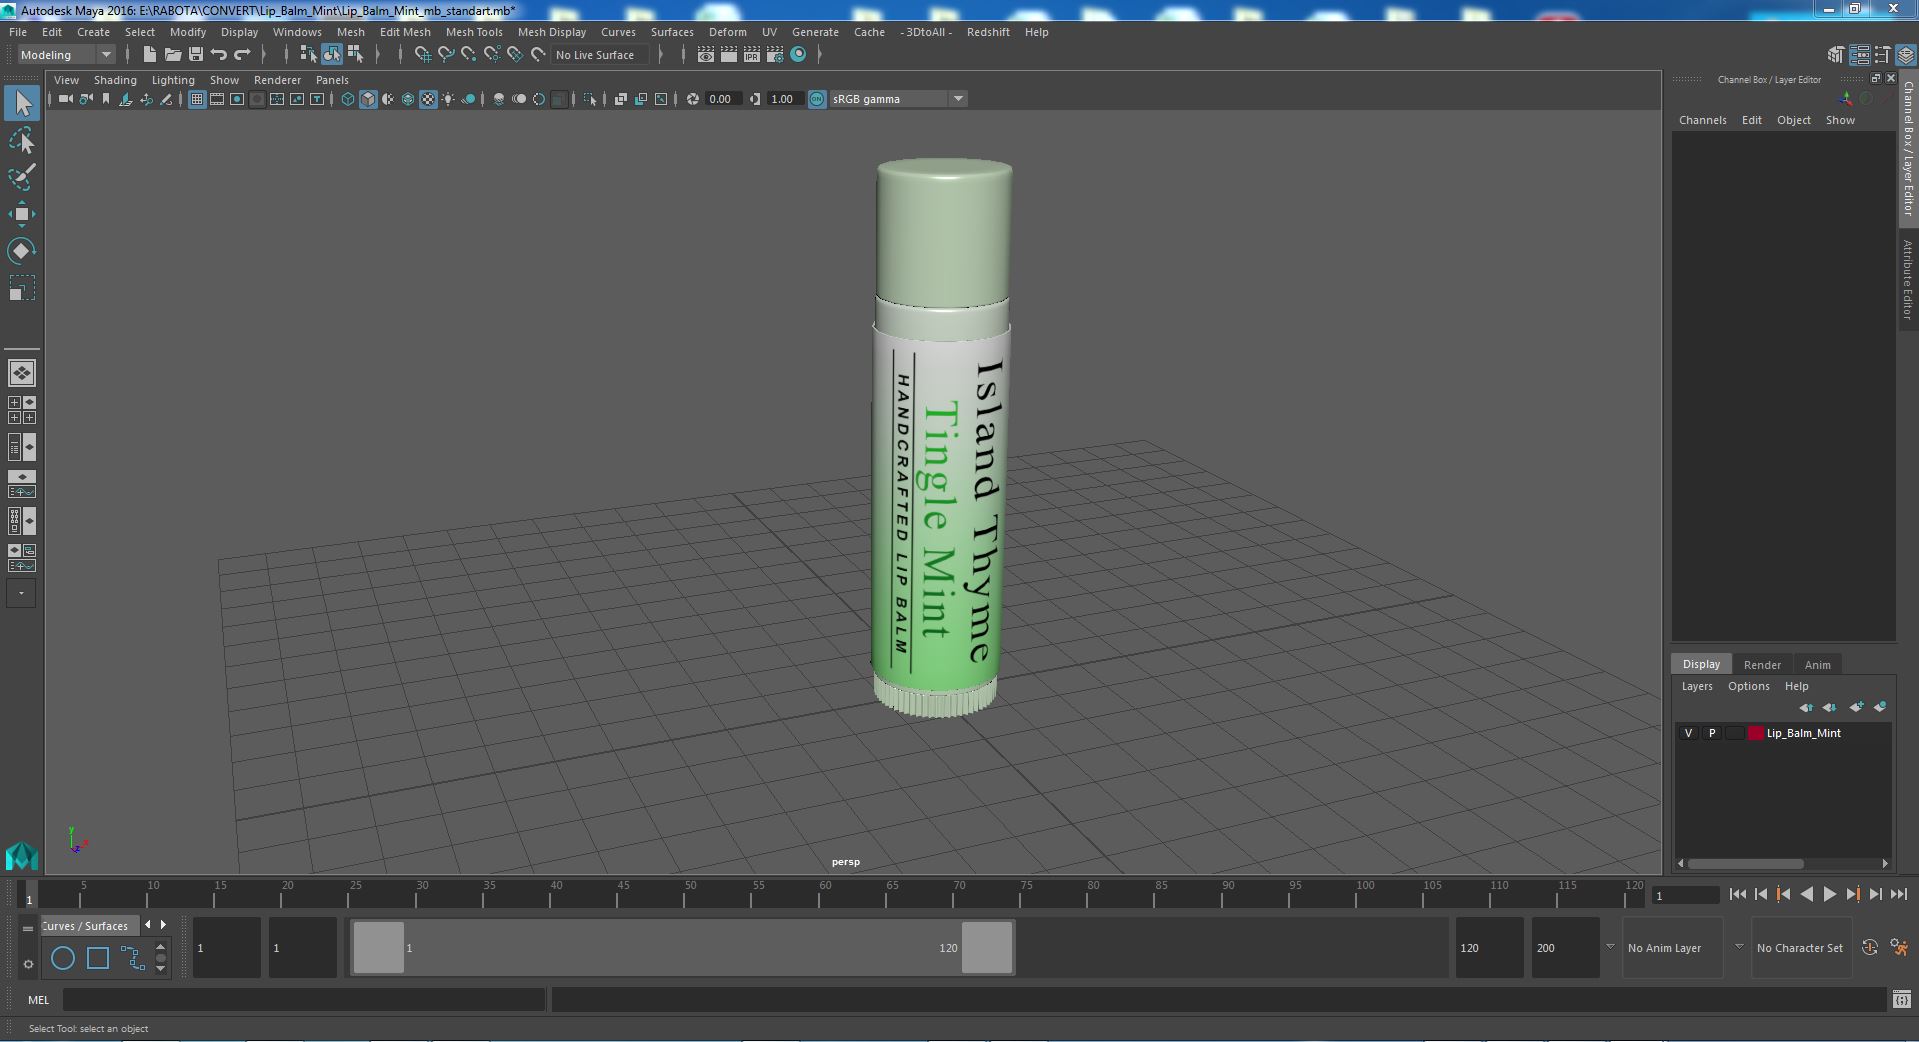Open the Deform menu
1919x1042 pixels.
click(x=727, y=32)
